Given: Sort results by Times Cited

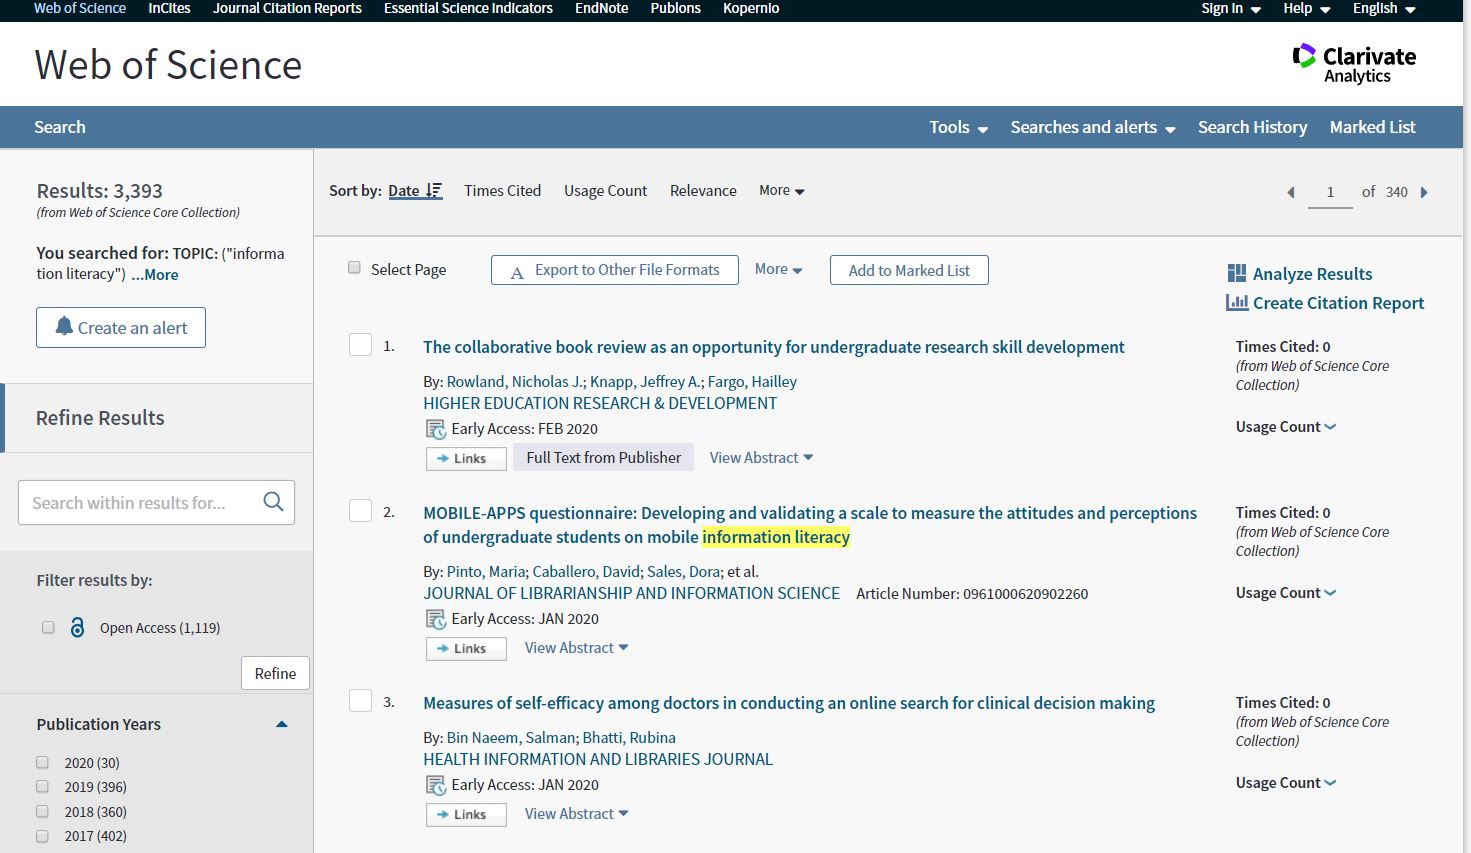Looking at the screenshot, I should pyautogui.click(x=502, y=190).
